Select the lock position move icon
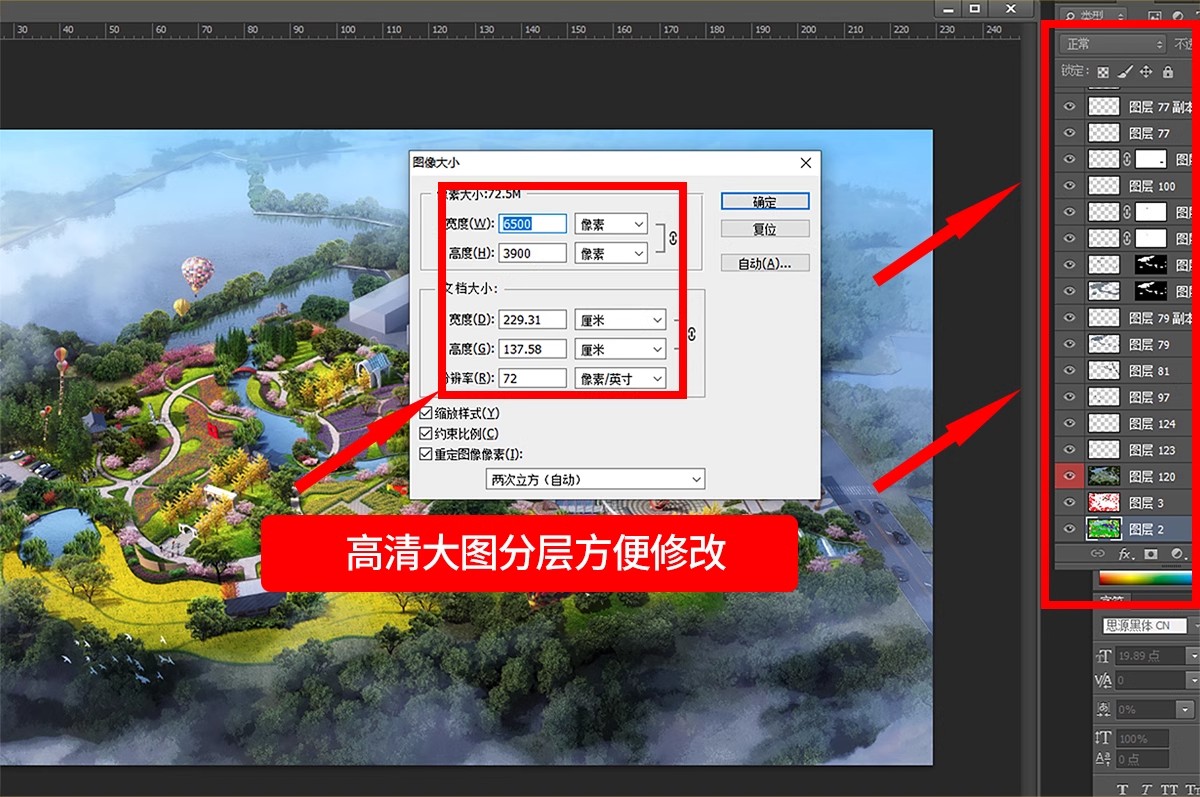 point(1146,71)
